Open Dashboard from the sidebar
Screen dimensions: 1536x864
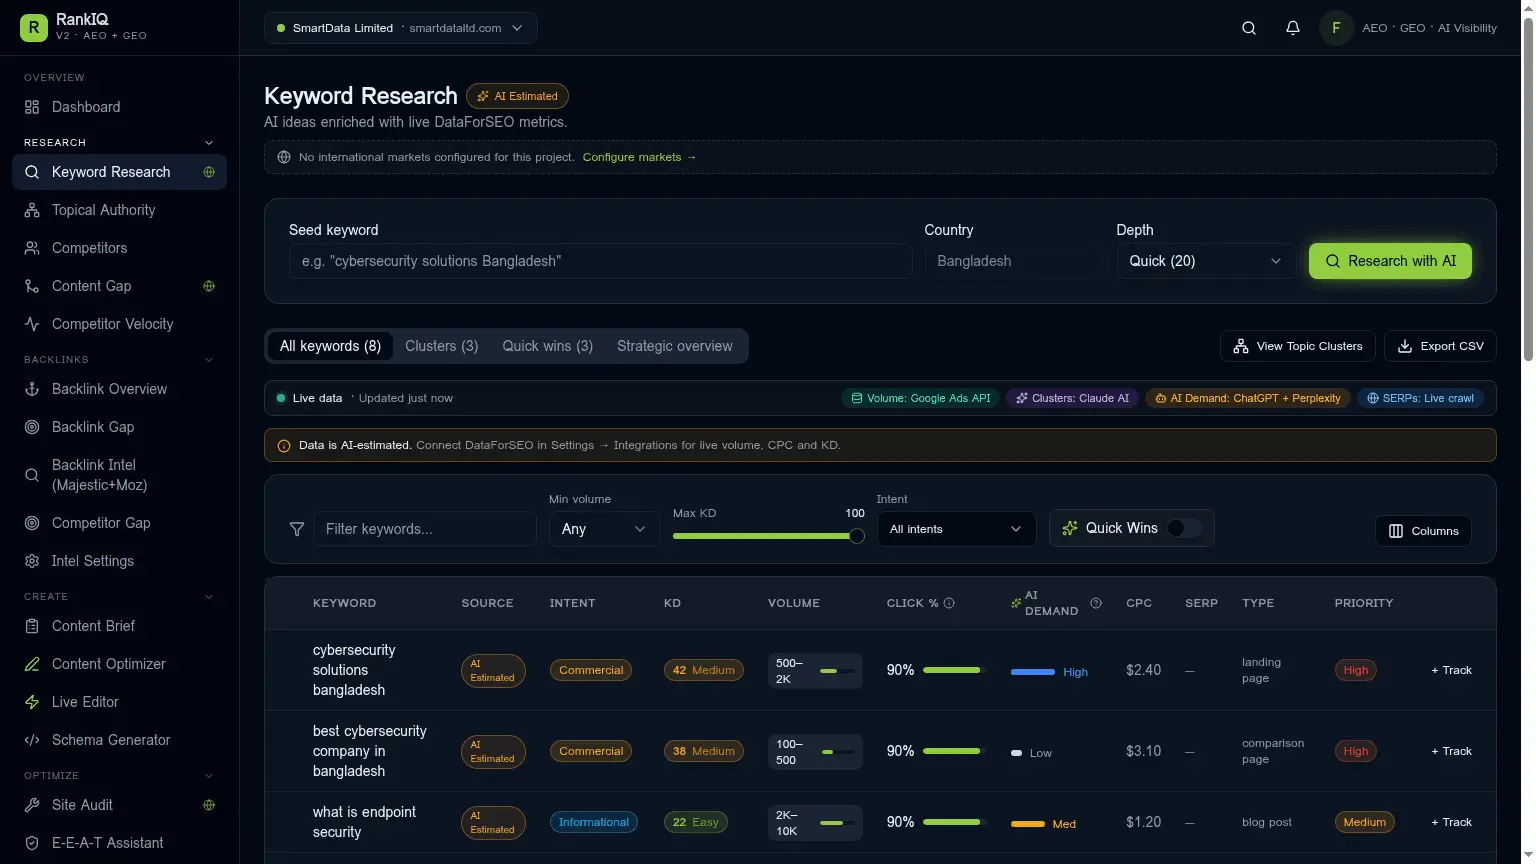[x=119, y=107]
